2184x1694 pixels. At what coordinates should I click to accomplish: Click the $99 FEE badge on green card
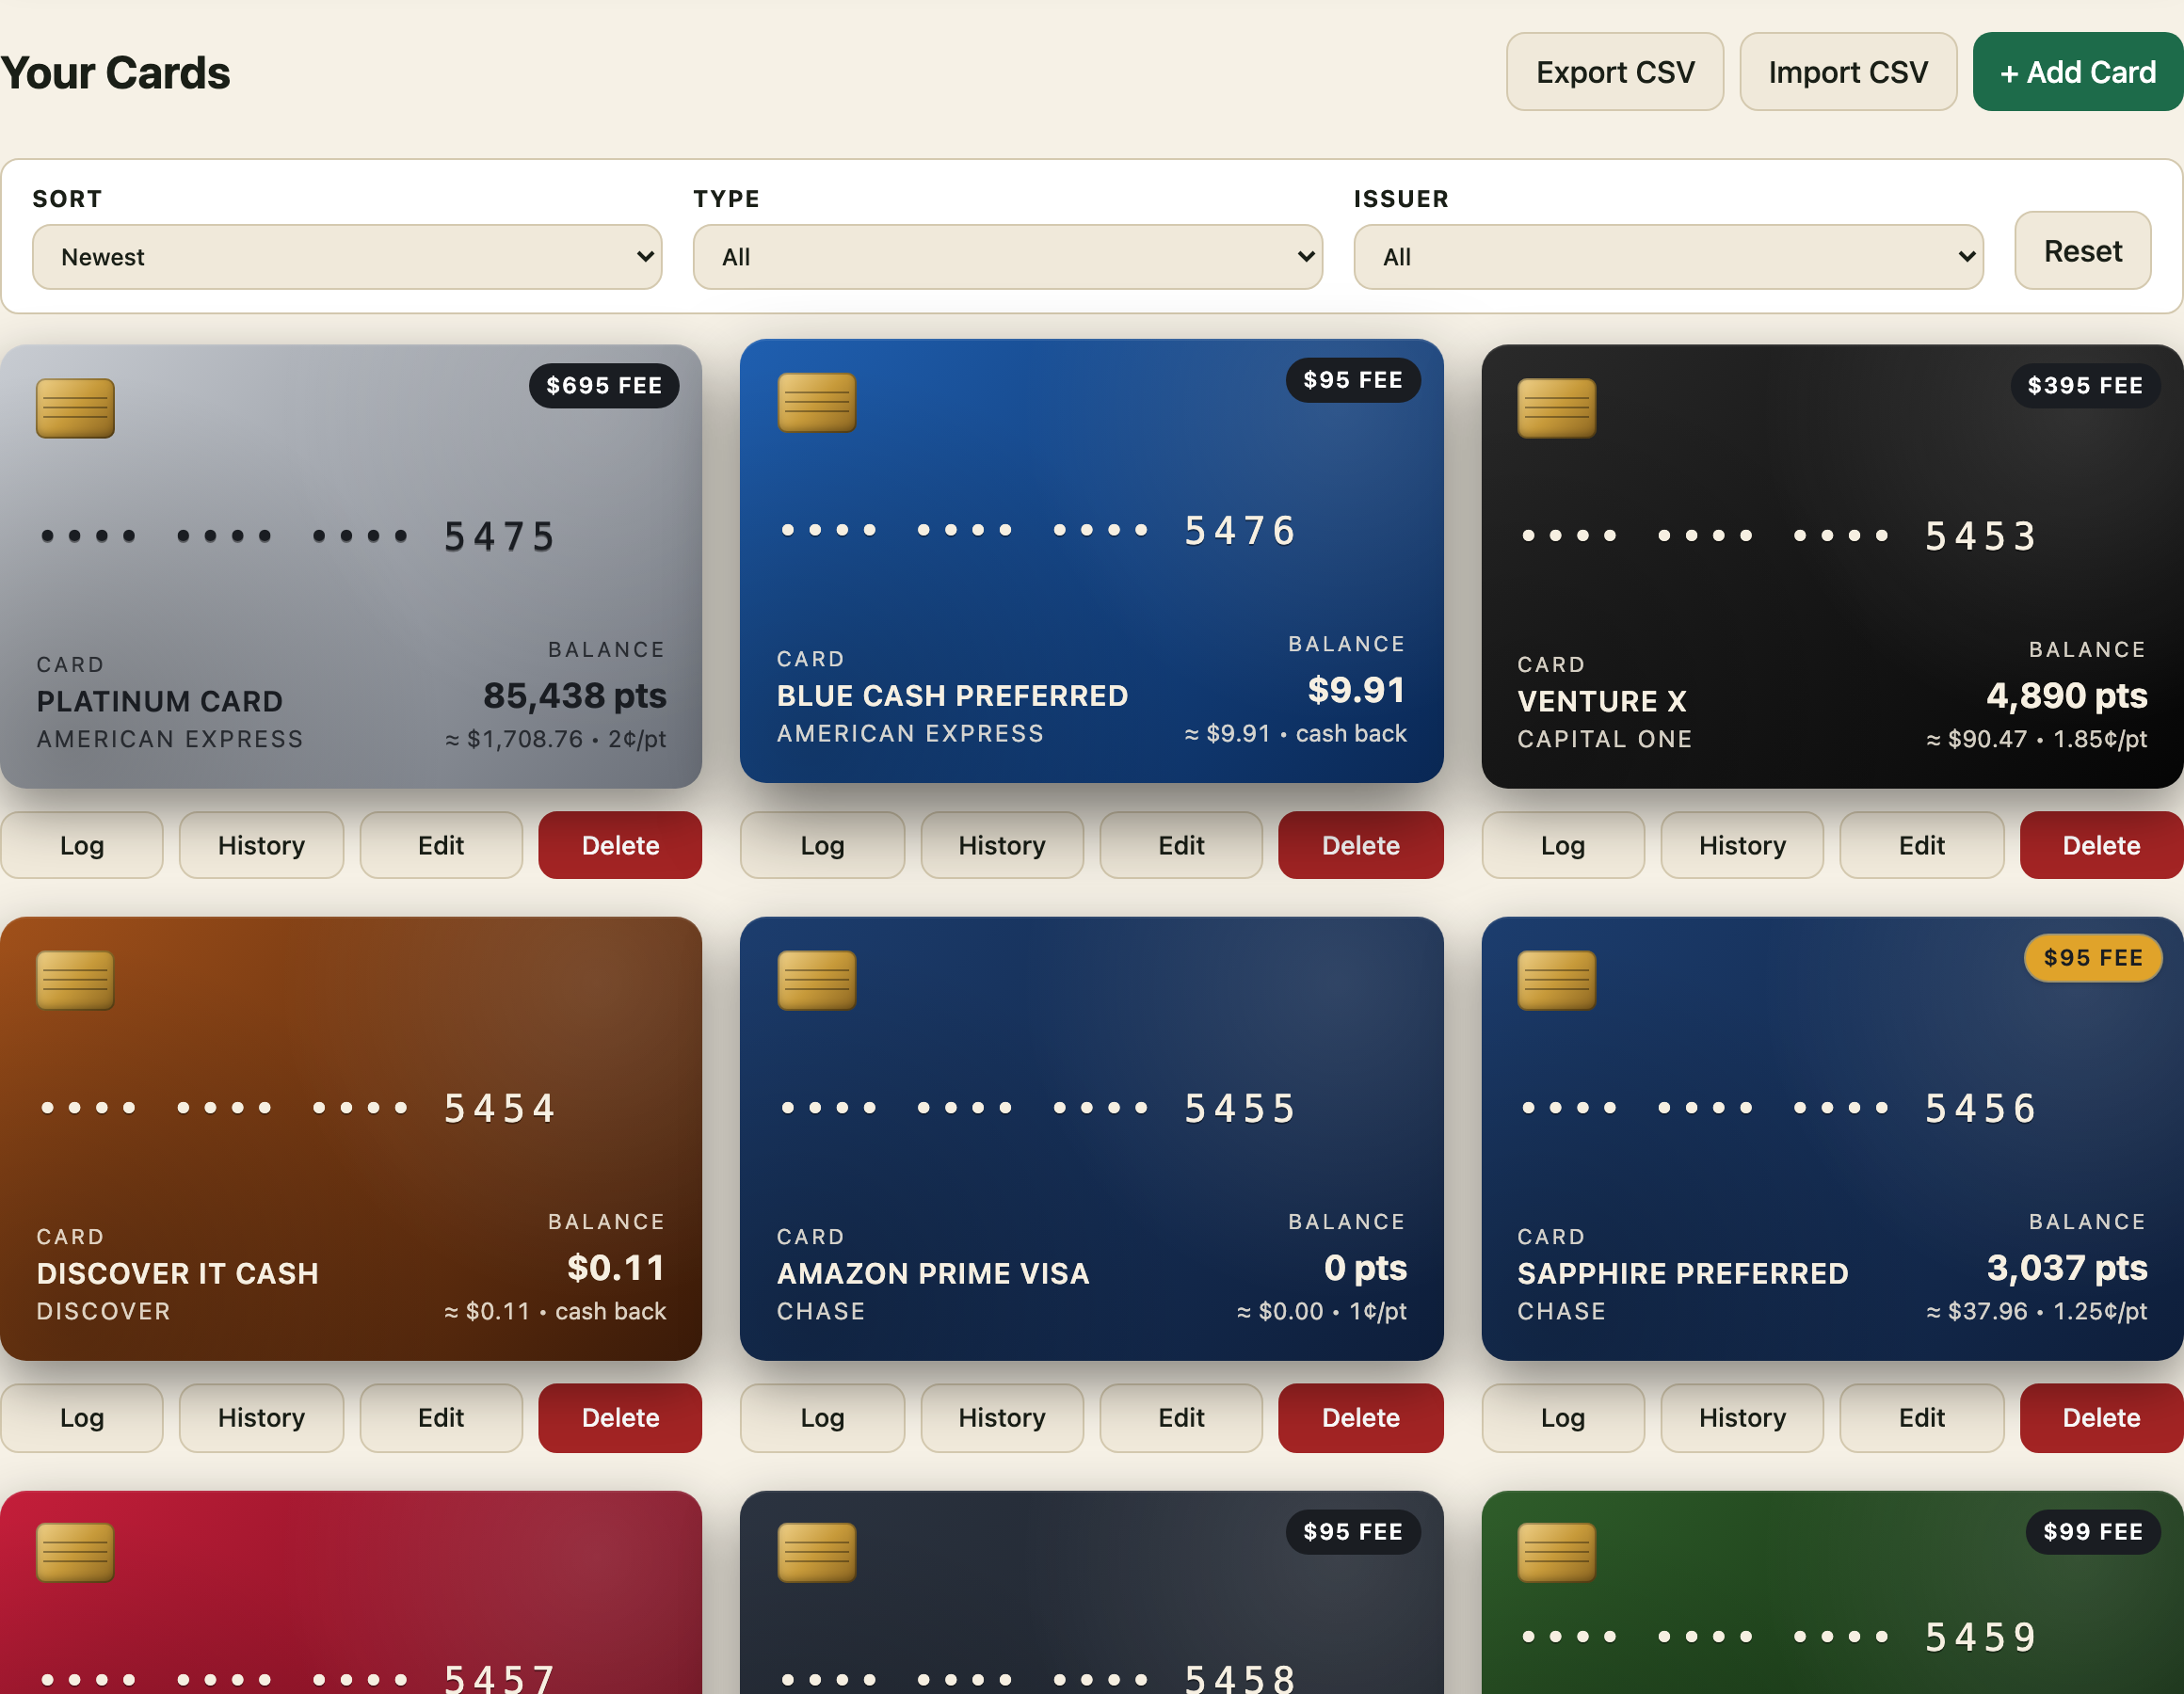(2093, 1531)
